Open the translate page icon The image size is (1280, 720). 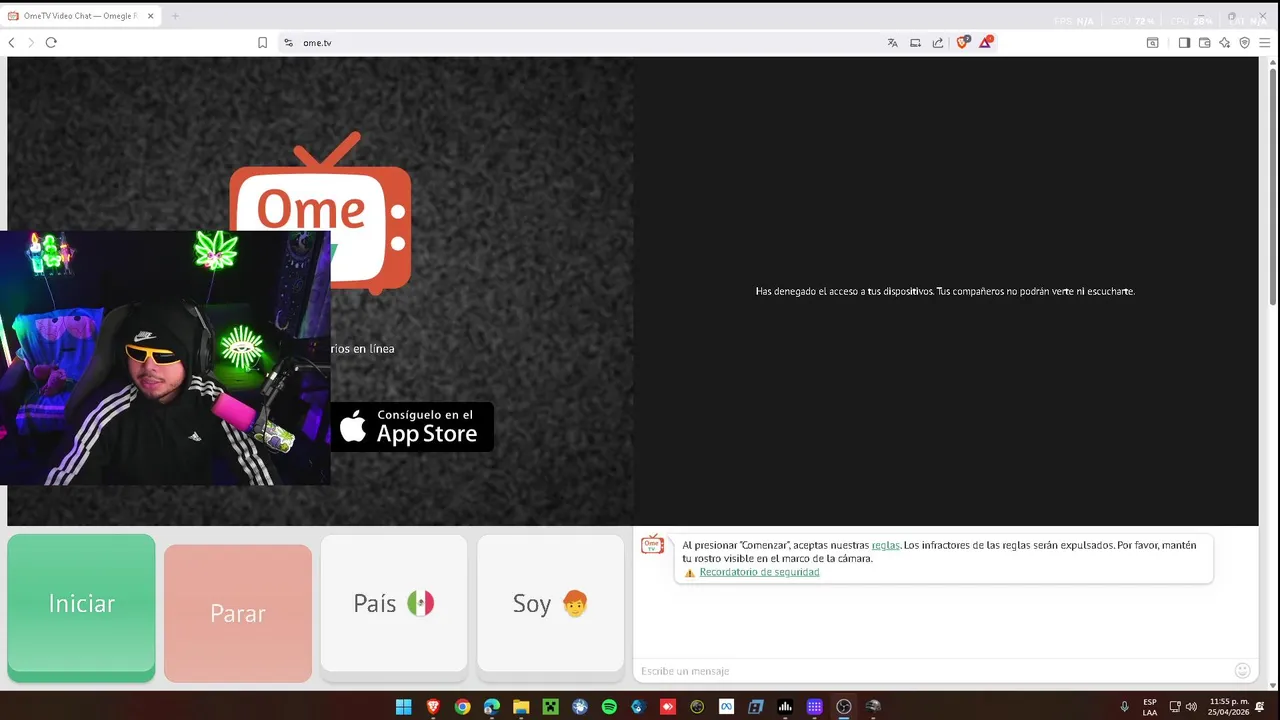tap(892, 43)
